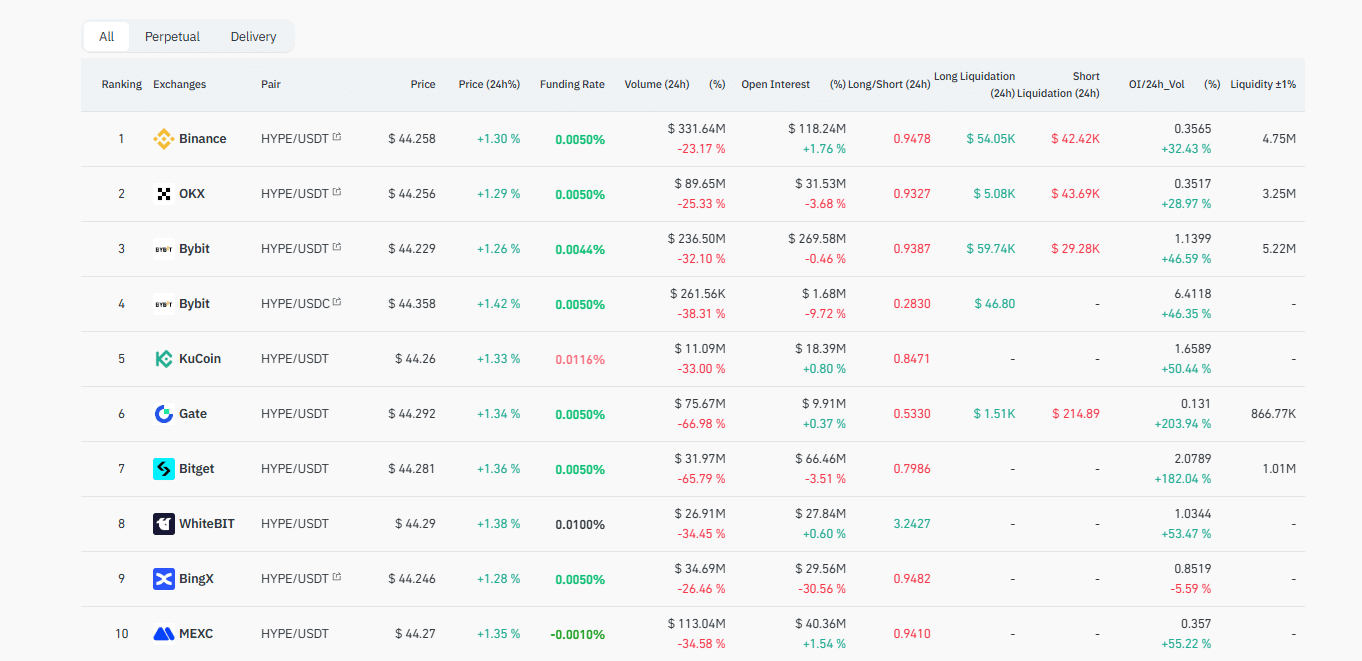Sort by the Open Interest column header
The image size is (1362, 661).
(x=776, y=85)
